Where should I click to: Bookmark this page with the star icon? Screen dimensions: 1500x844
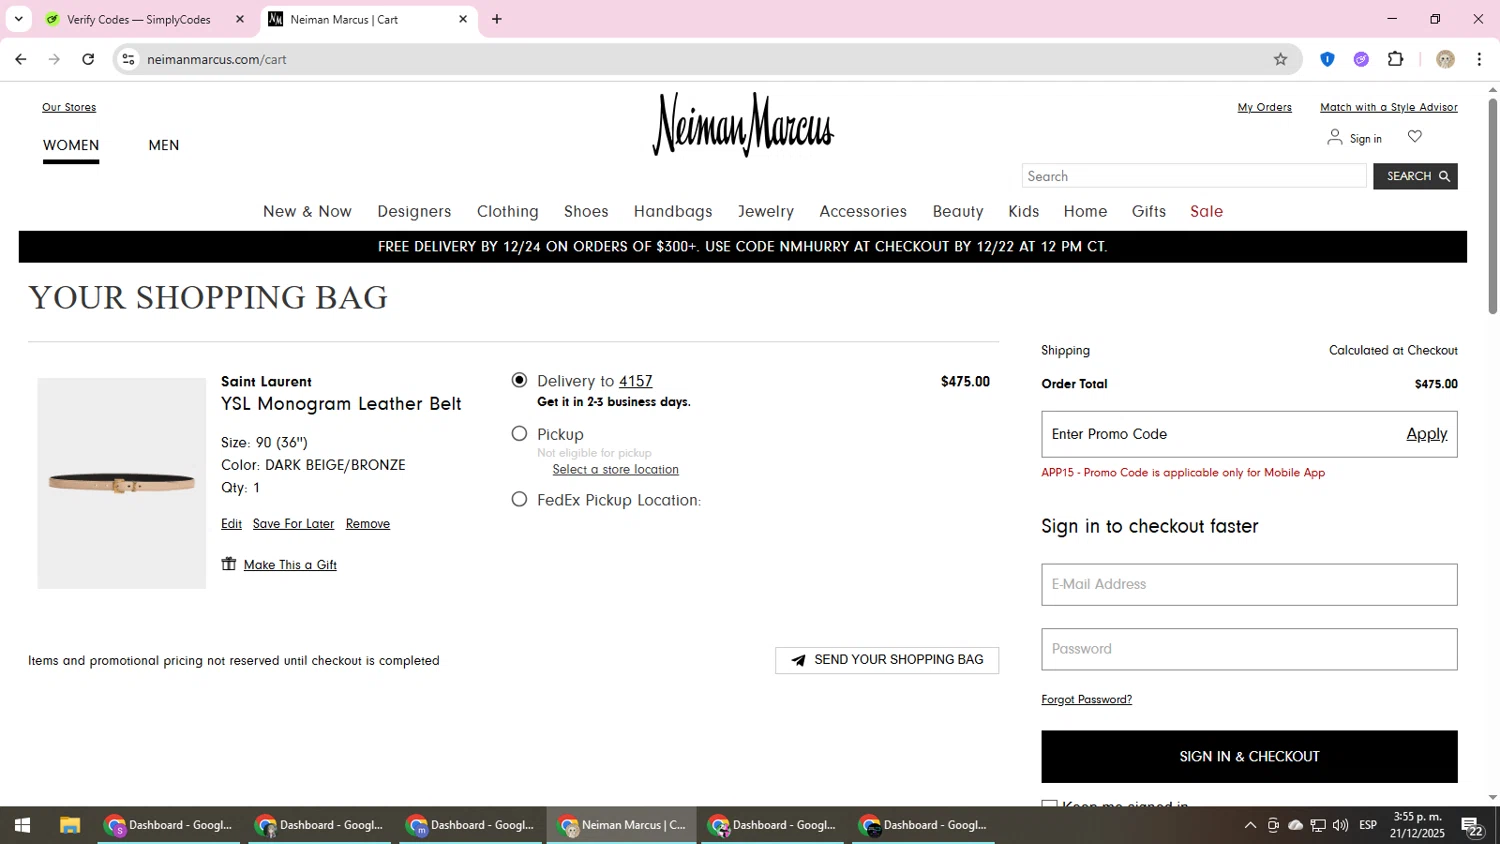[1280, 59]
